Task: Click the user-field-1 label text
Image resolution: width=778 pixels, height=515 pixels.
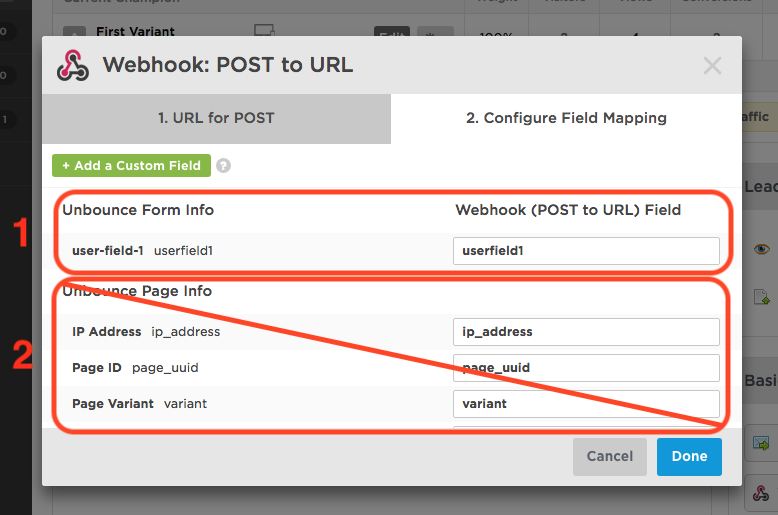Action: 108,251
